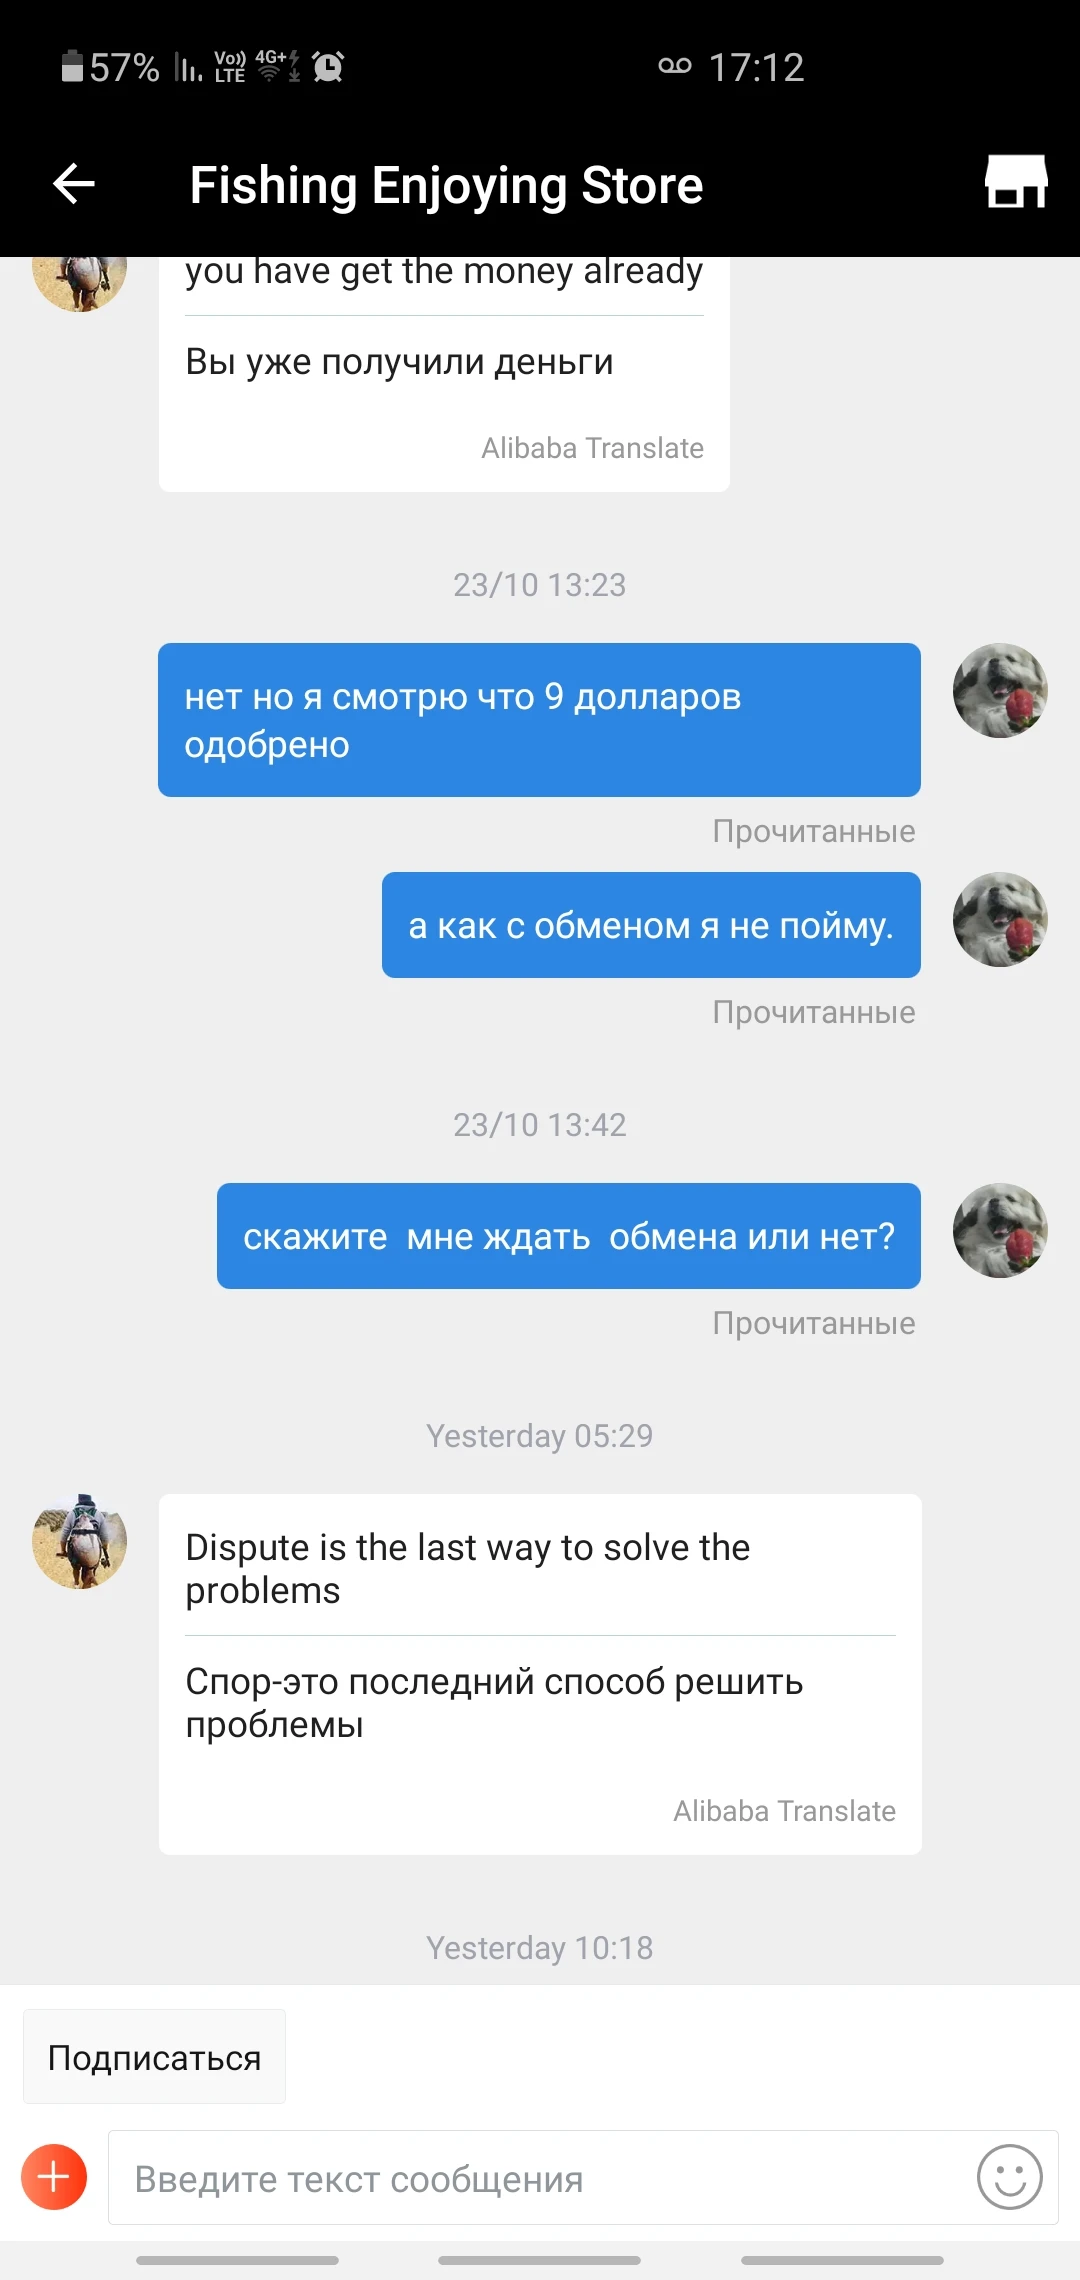Tap the red plus attachment button
The height and width of the screenshot is (2280, 1080).
[x=54, y=2177]
